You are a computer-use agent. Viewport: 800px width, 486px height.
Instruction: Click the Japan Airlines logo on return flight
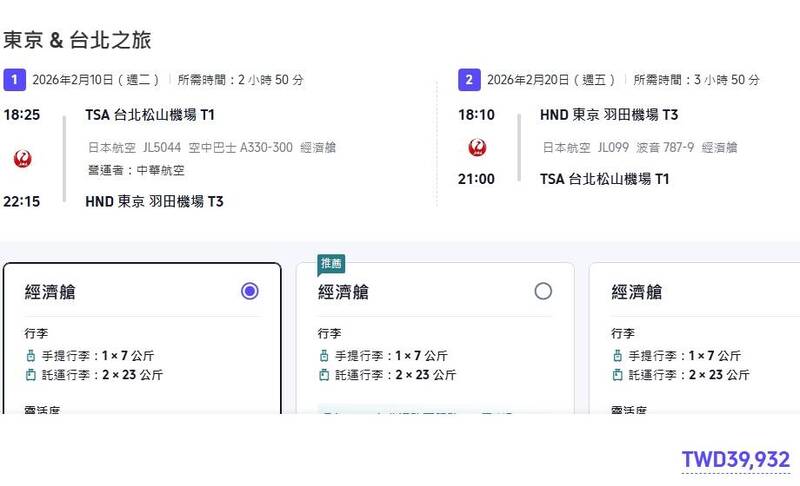(x=478, y=148)
